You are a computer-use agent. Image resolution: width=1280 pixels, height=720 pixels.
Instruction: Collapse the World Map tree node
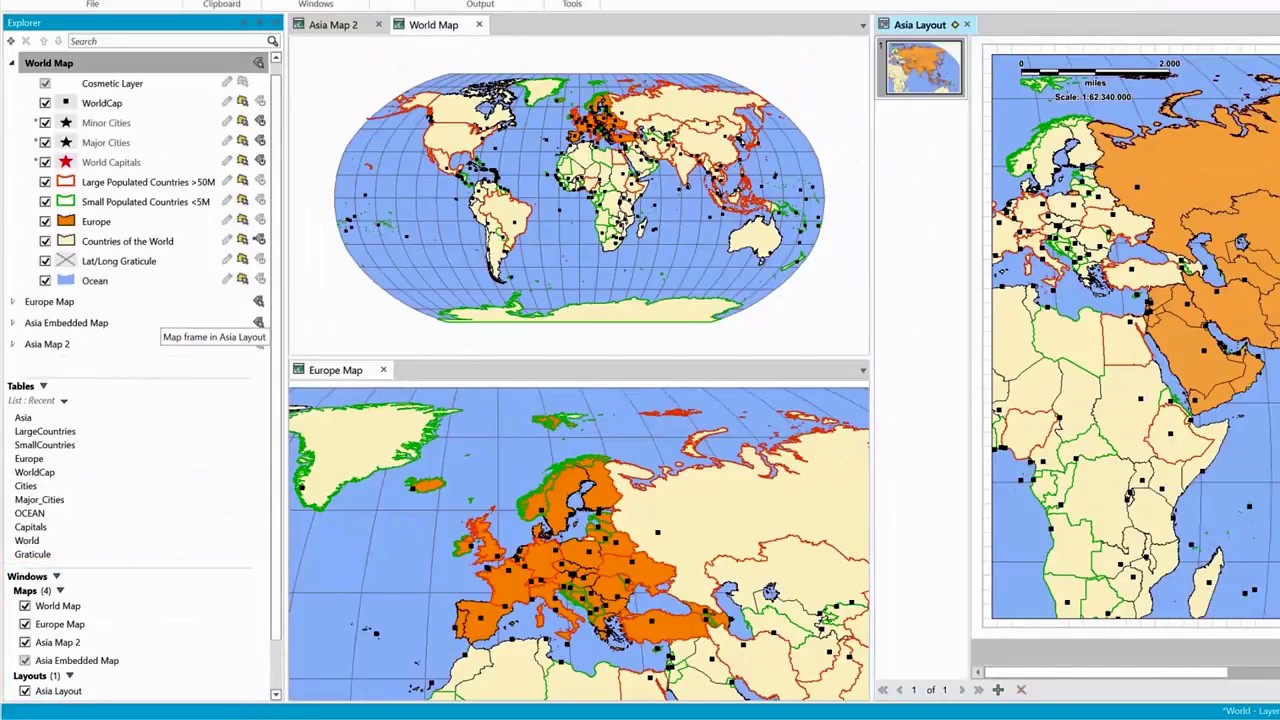pos(12,63)
